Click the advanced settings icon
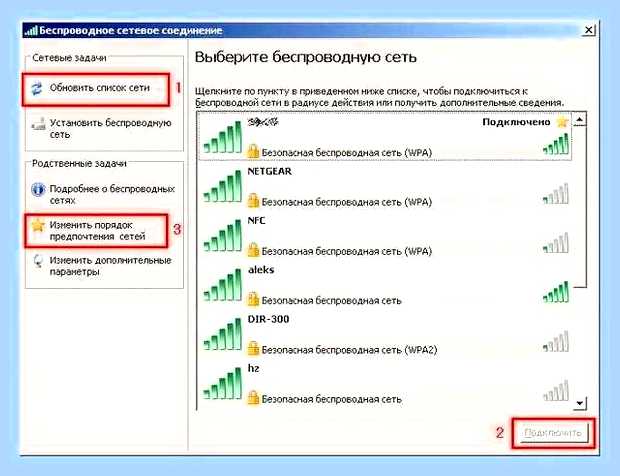 coord(38,261)
